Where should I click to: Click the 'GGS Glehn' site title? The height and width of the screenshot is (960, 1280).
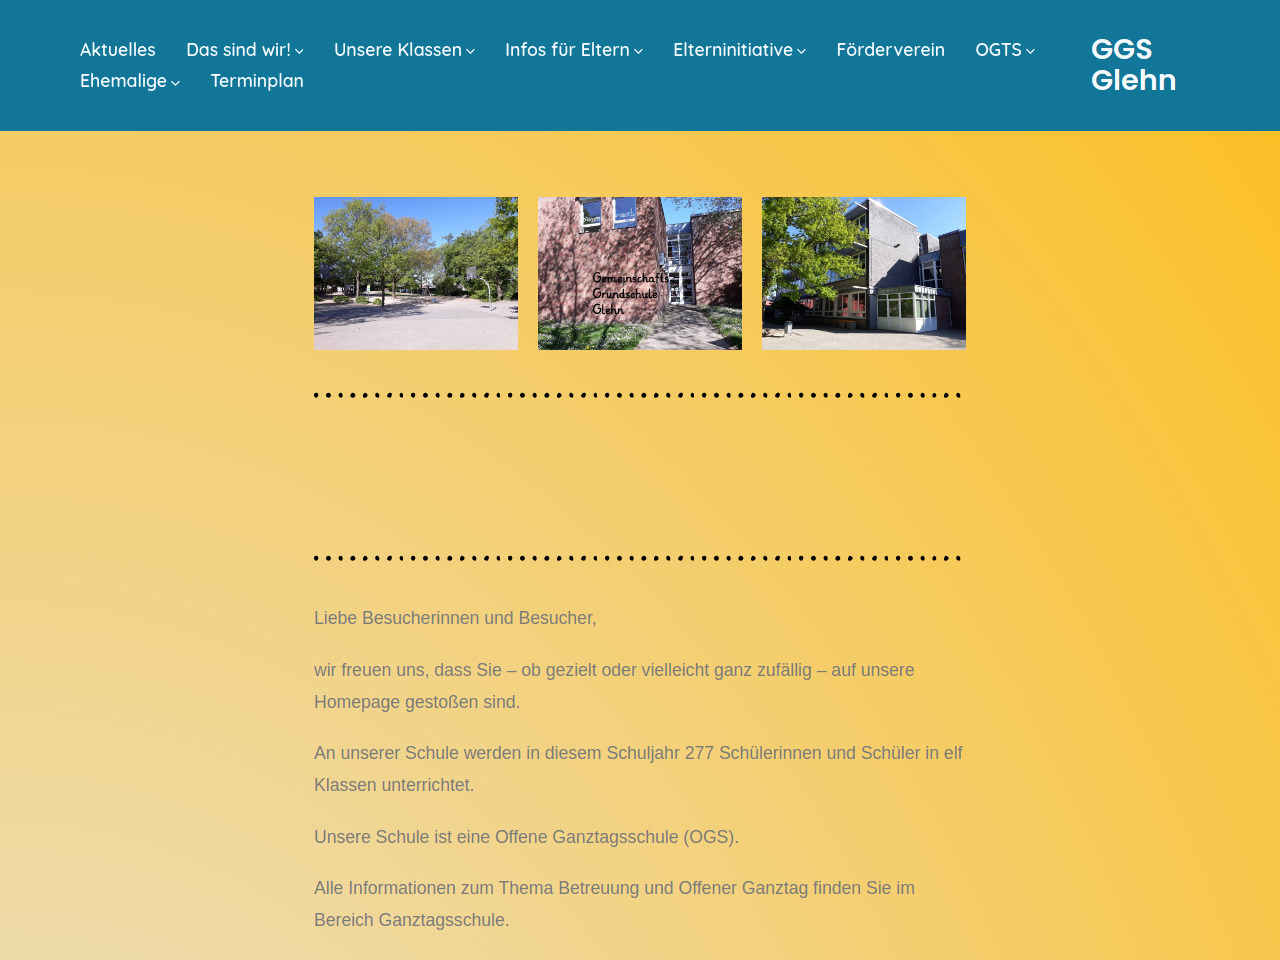point(1133,65)
